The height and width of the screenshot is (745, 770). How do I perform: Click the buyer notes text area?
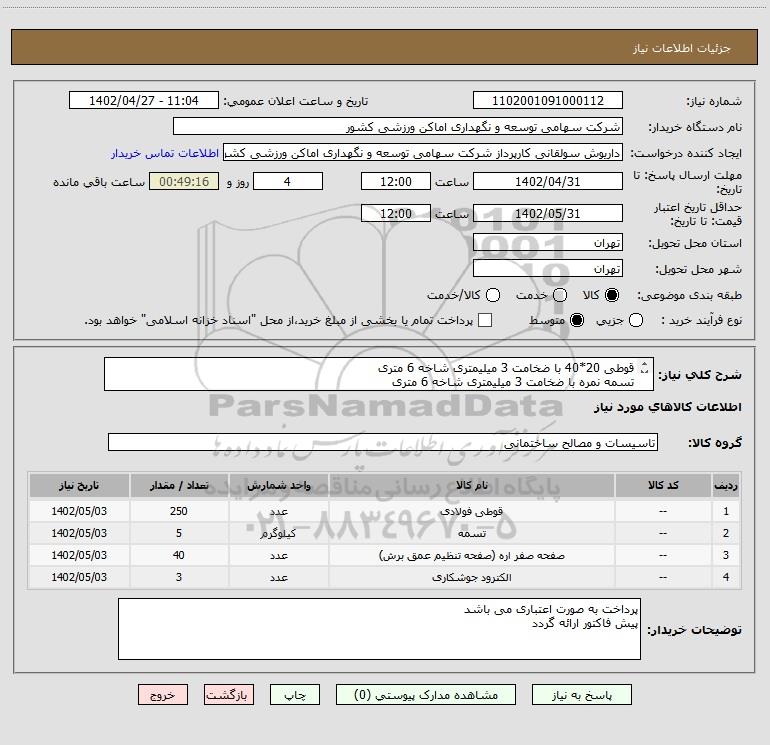pos(379,629)
